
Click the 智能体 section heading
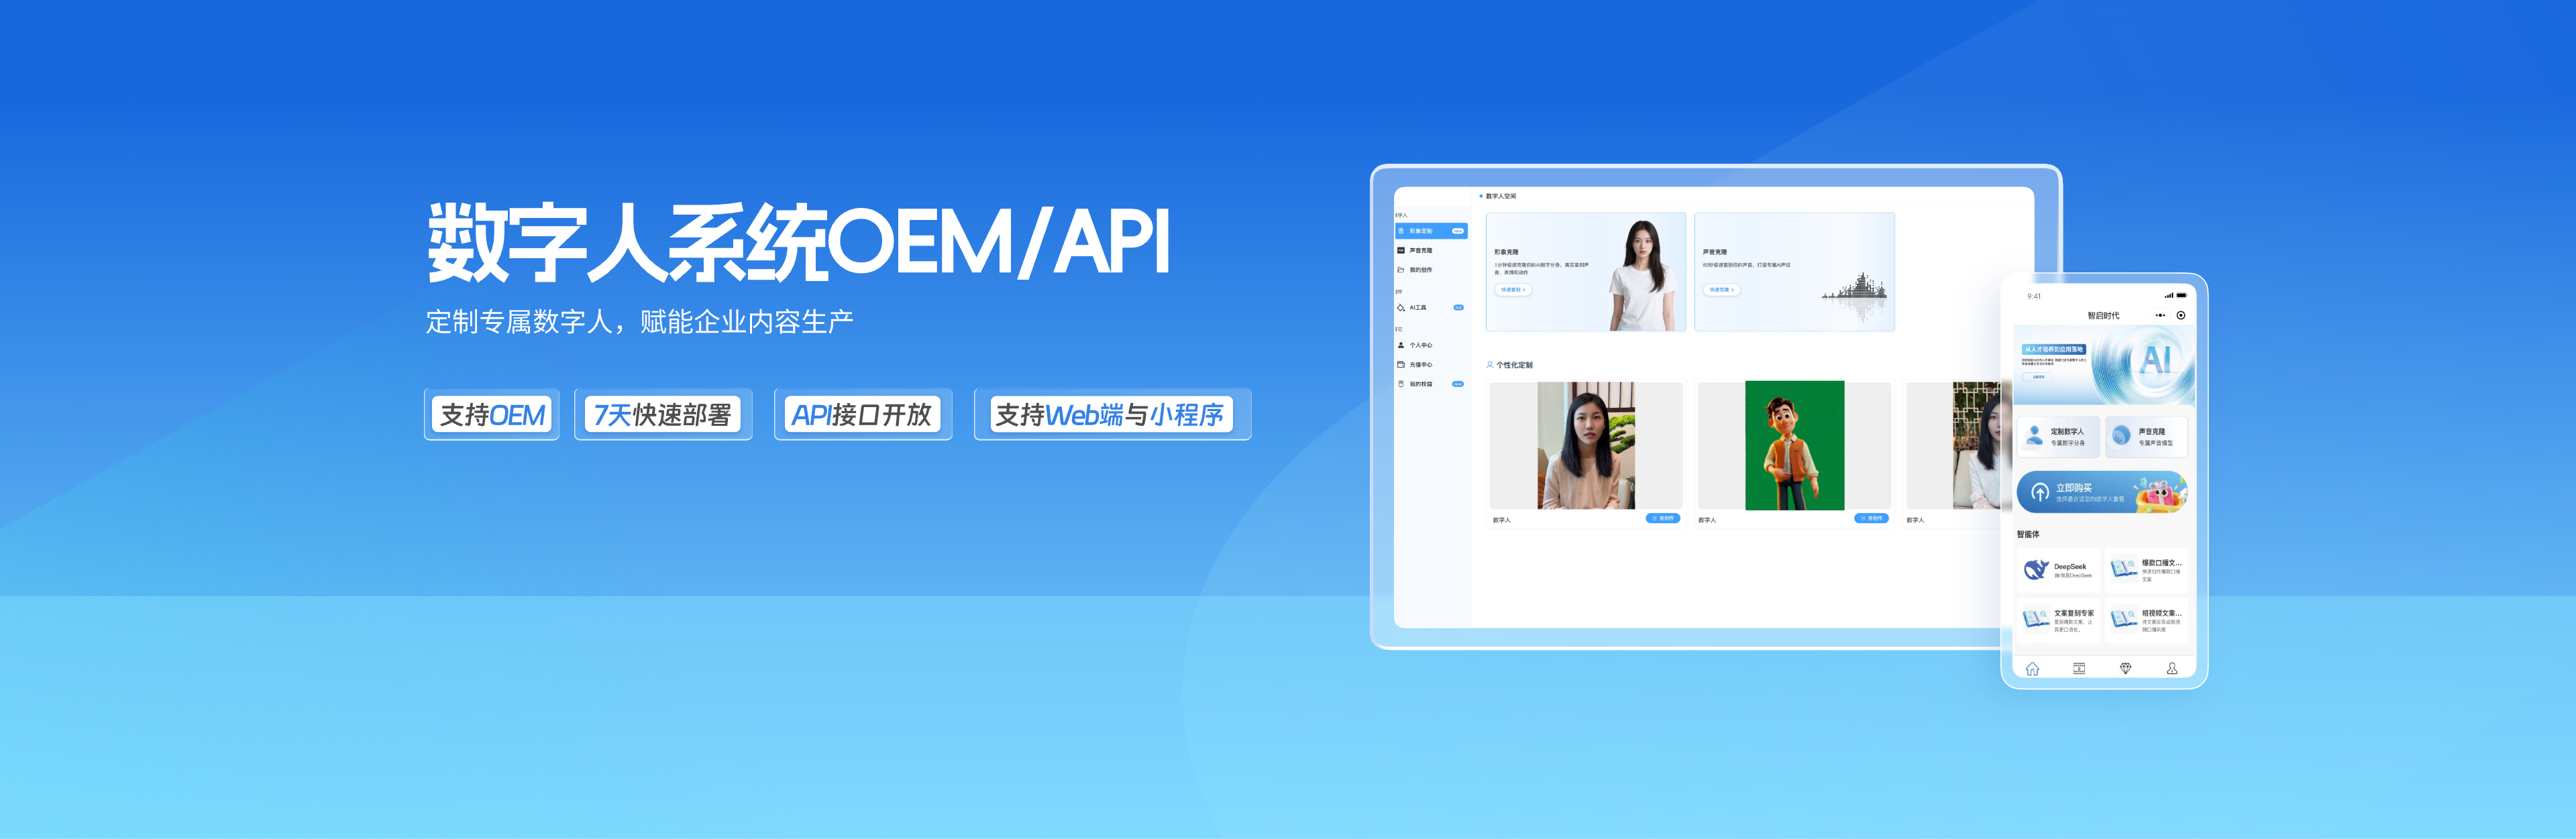(x=2028, y=535)
